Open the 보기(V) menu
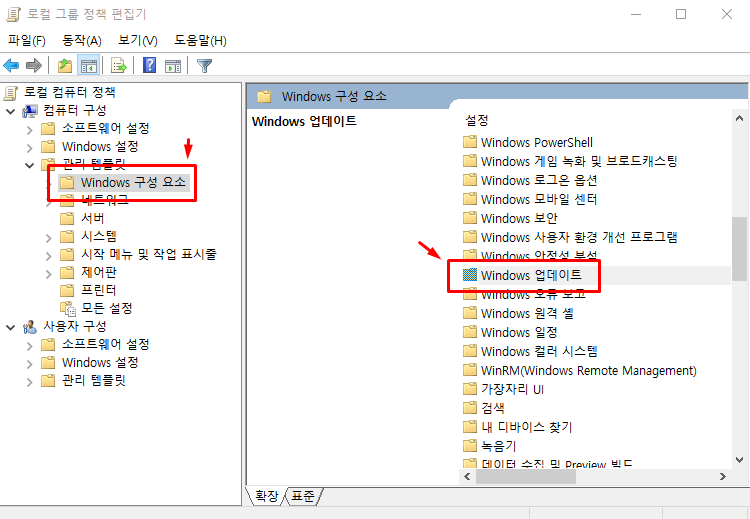This screenshot has width=750, height=519. pyautogui.click(x=138, y=41)
